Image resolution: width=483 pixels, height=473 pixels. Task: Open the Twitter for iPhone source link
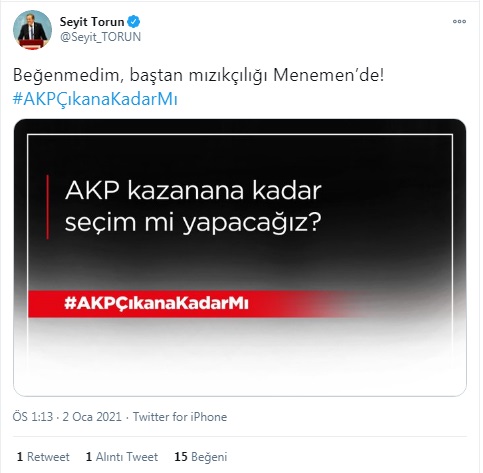coord(180,417)
